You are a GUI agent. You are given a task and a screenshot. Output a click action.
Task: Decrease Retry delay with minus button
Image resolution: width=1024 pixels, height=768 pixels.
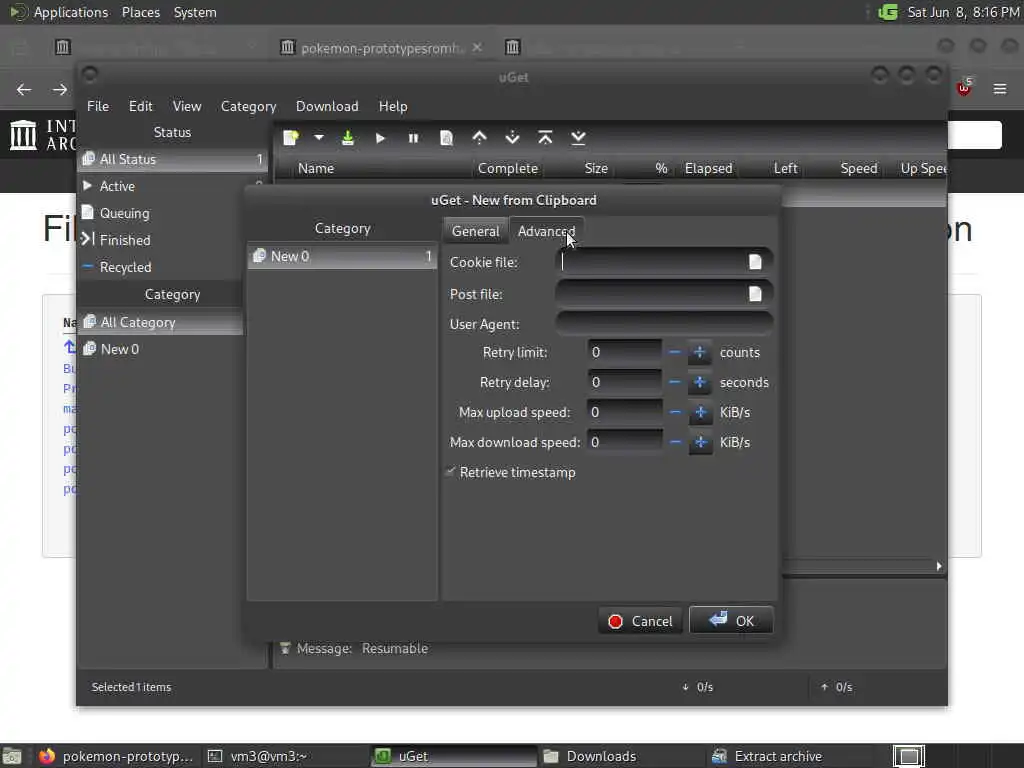tap(675, 382)
